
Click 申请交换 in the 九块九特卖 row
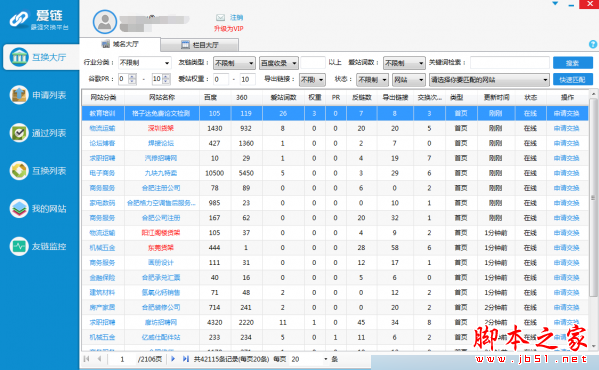coord(567,173)
